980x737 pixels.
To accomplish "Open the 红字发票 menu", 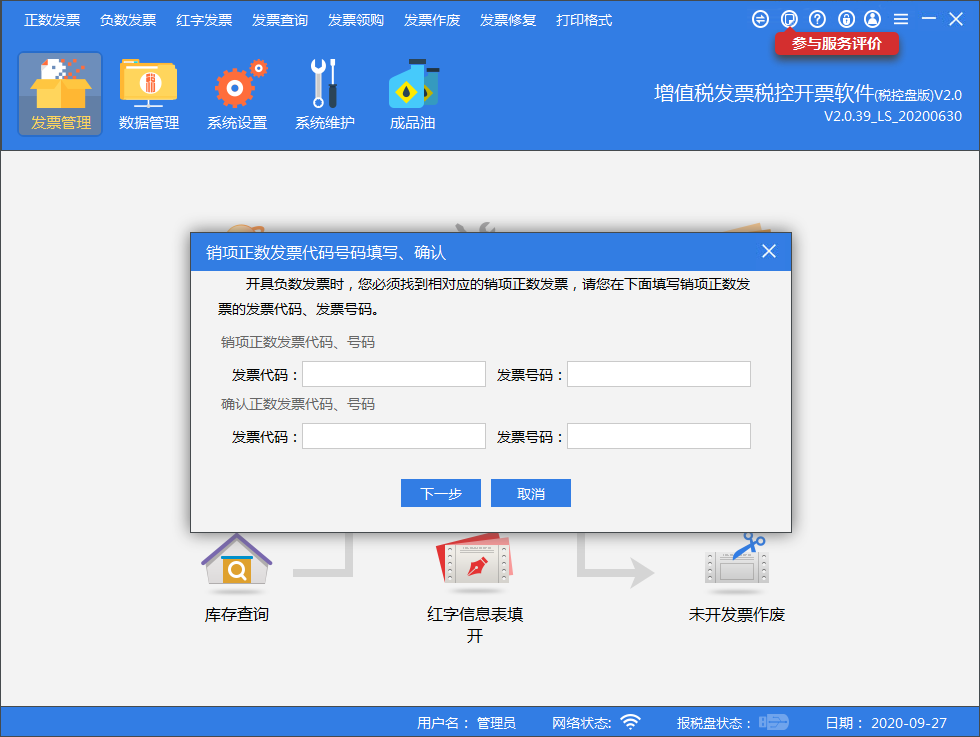I will tap(204, 20).
